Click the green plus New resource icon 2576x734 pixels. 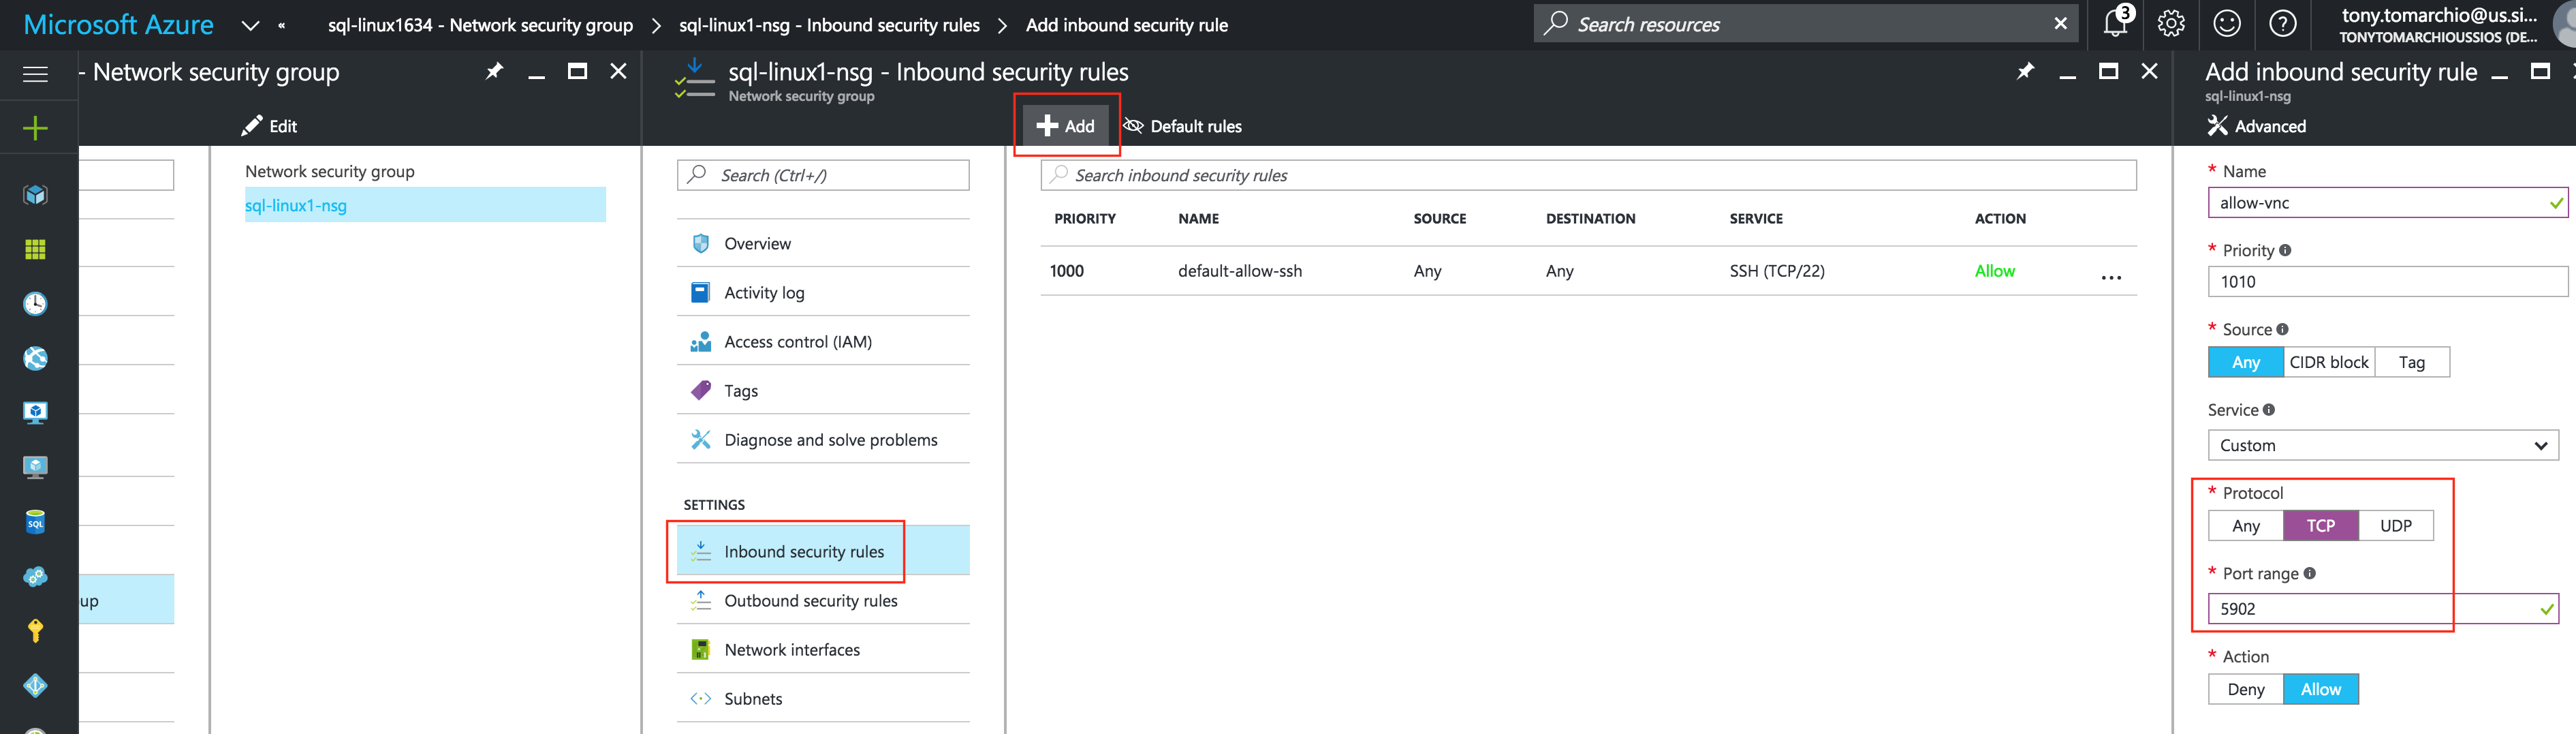click(x=35, y=128)
